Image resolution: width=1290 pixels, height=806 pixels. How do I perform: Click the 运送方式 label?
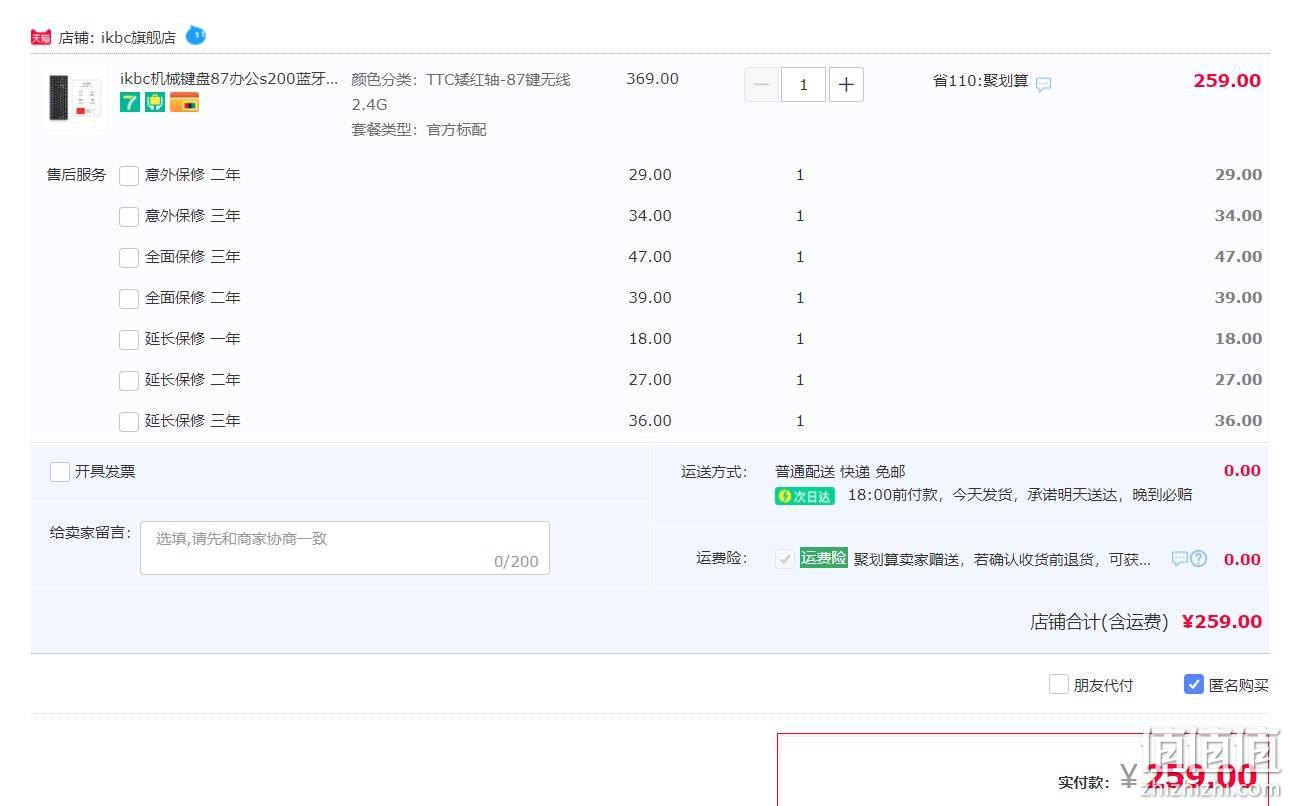[x=714, y=472]
